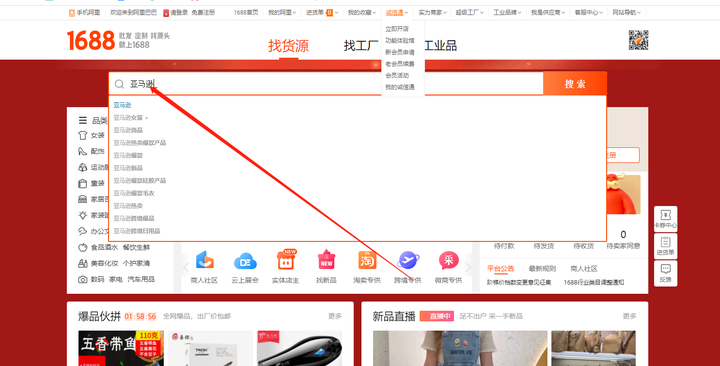The image size is (720, 366).
Task: Select 功能体验馆 from 诚信通 menu
Action: pos(399,40)
